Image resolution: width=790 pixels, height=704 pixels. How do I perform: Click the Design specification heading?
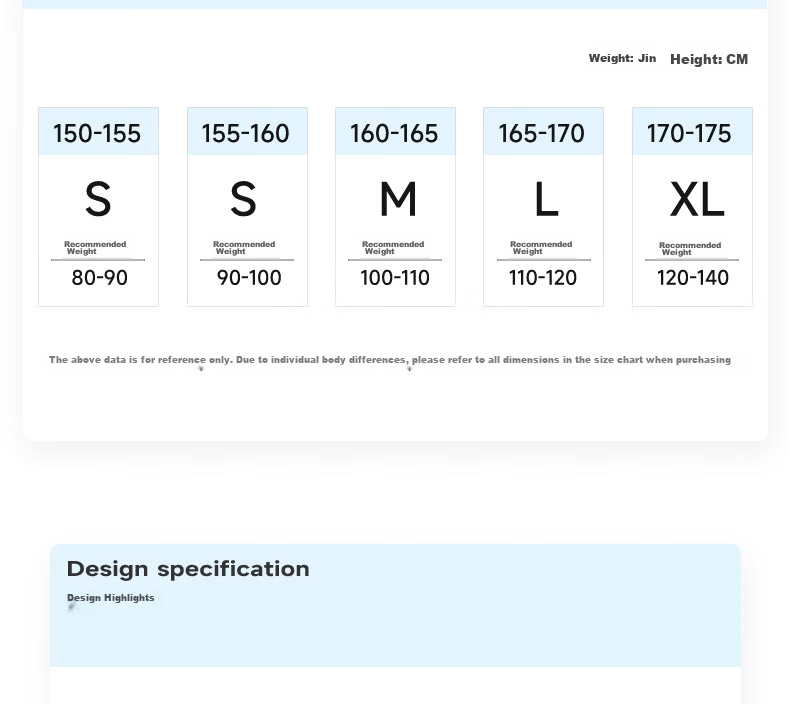188,569
